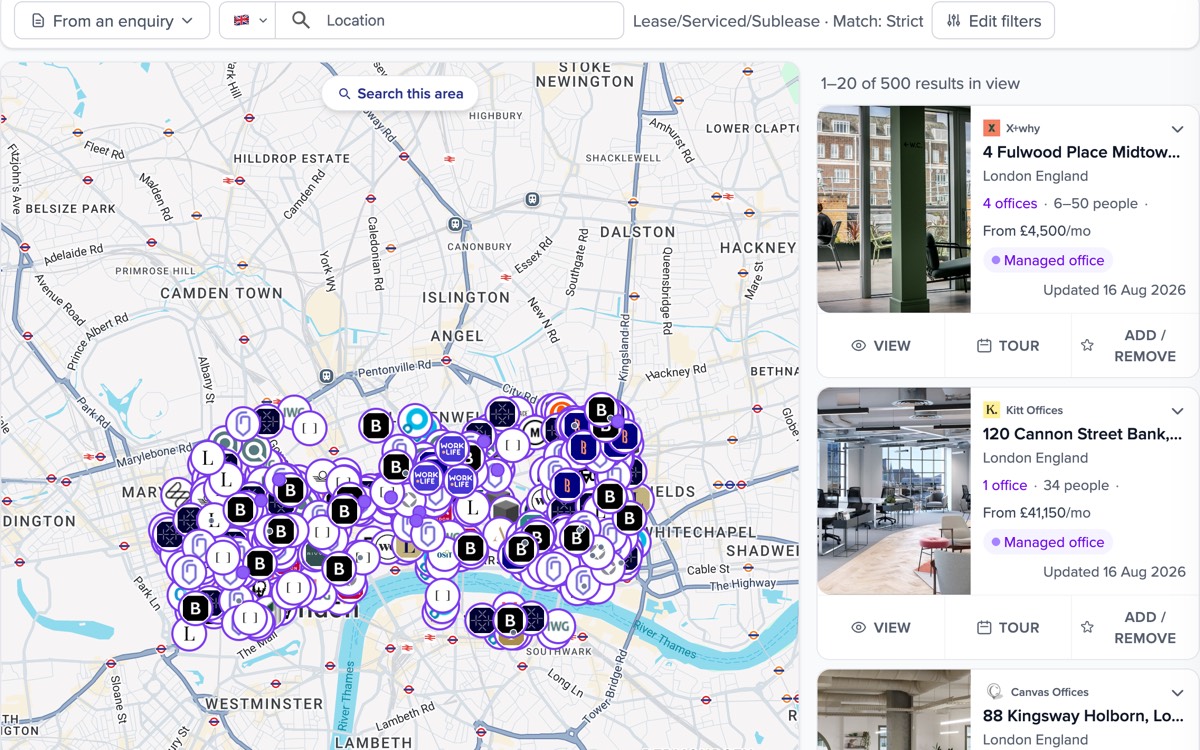Click the "CAMDEN TOWN" map label
The width and height of the screenshot is (1200, 750).
[222, 293]
